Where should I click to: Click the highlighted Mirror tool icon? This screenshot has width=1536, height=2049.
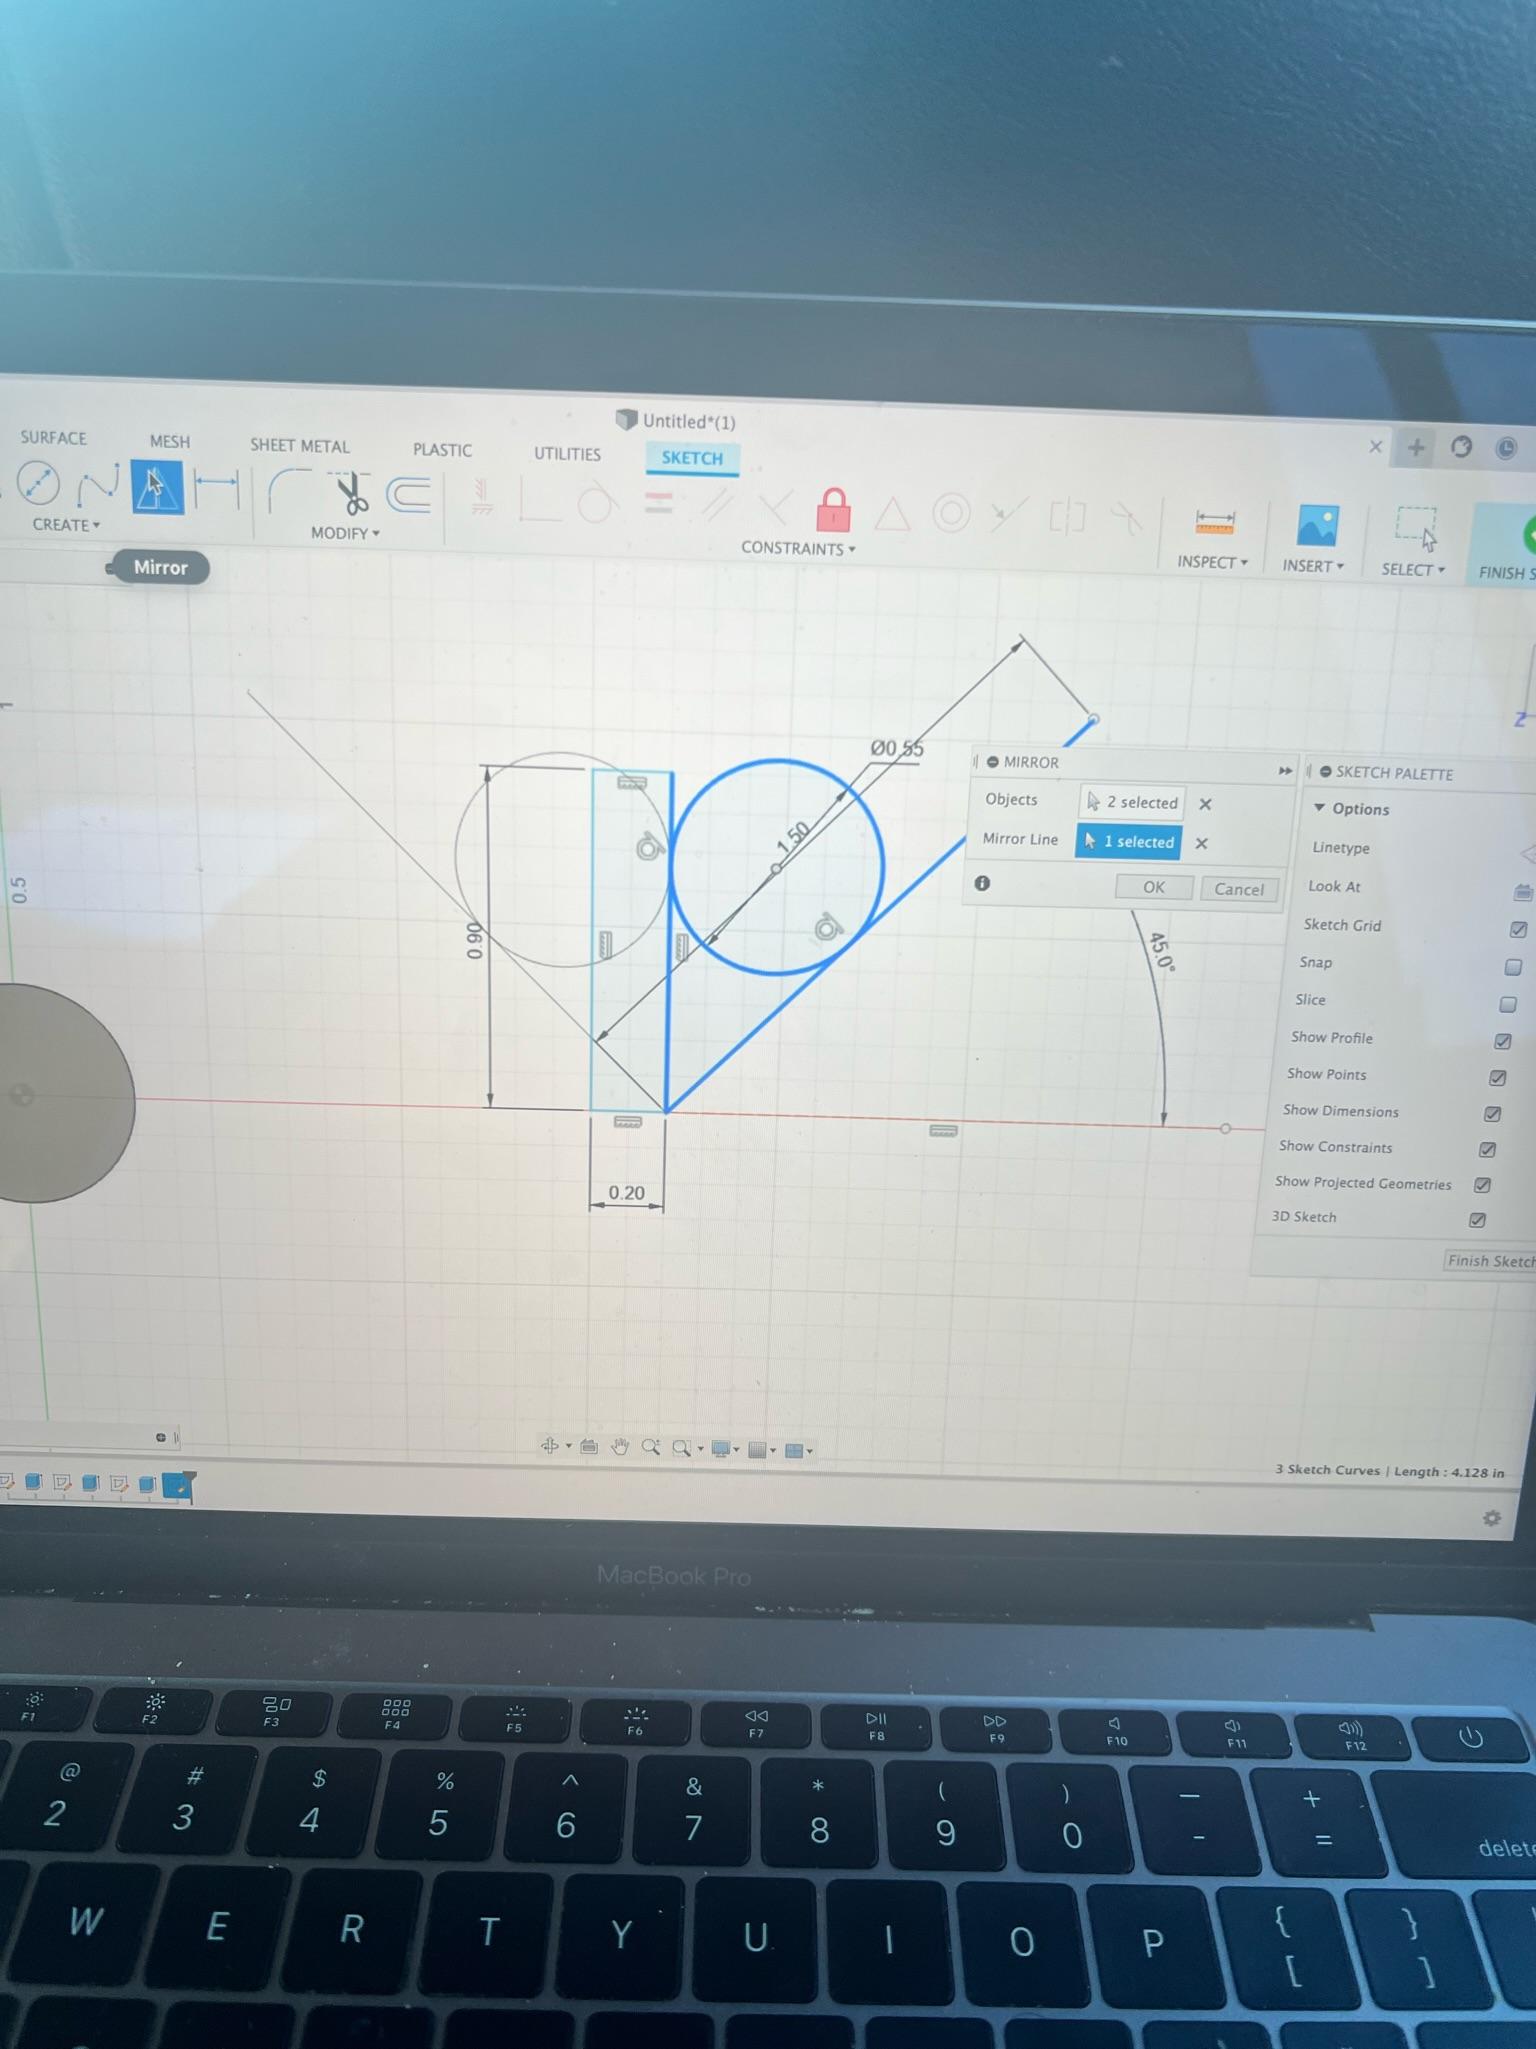click(158, 488)
